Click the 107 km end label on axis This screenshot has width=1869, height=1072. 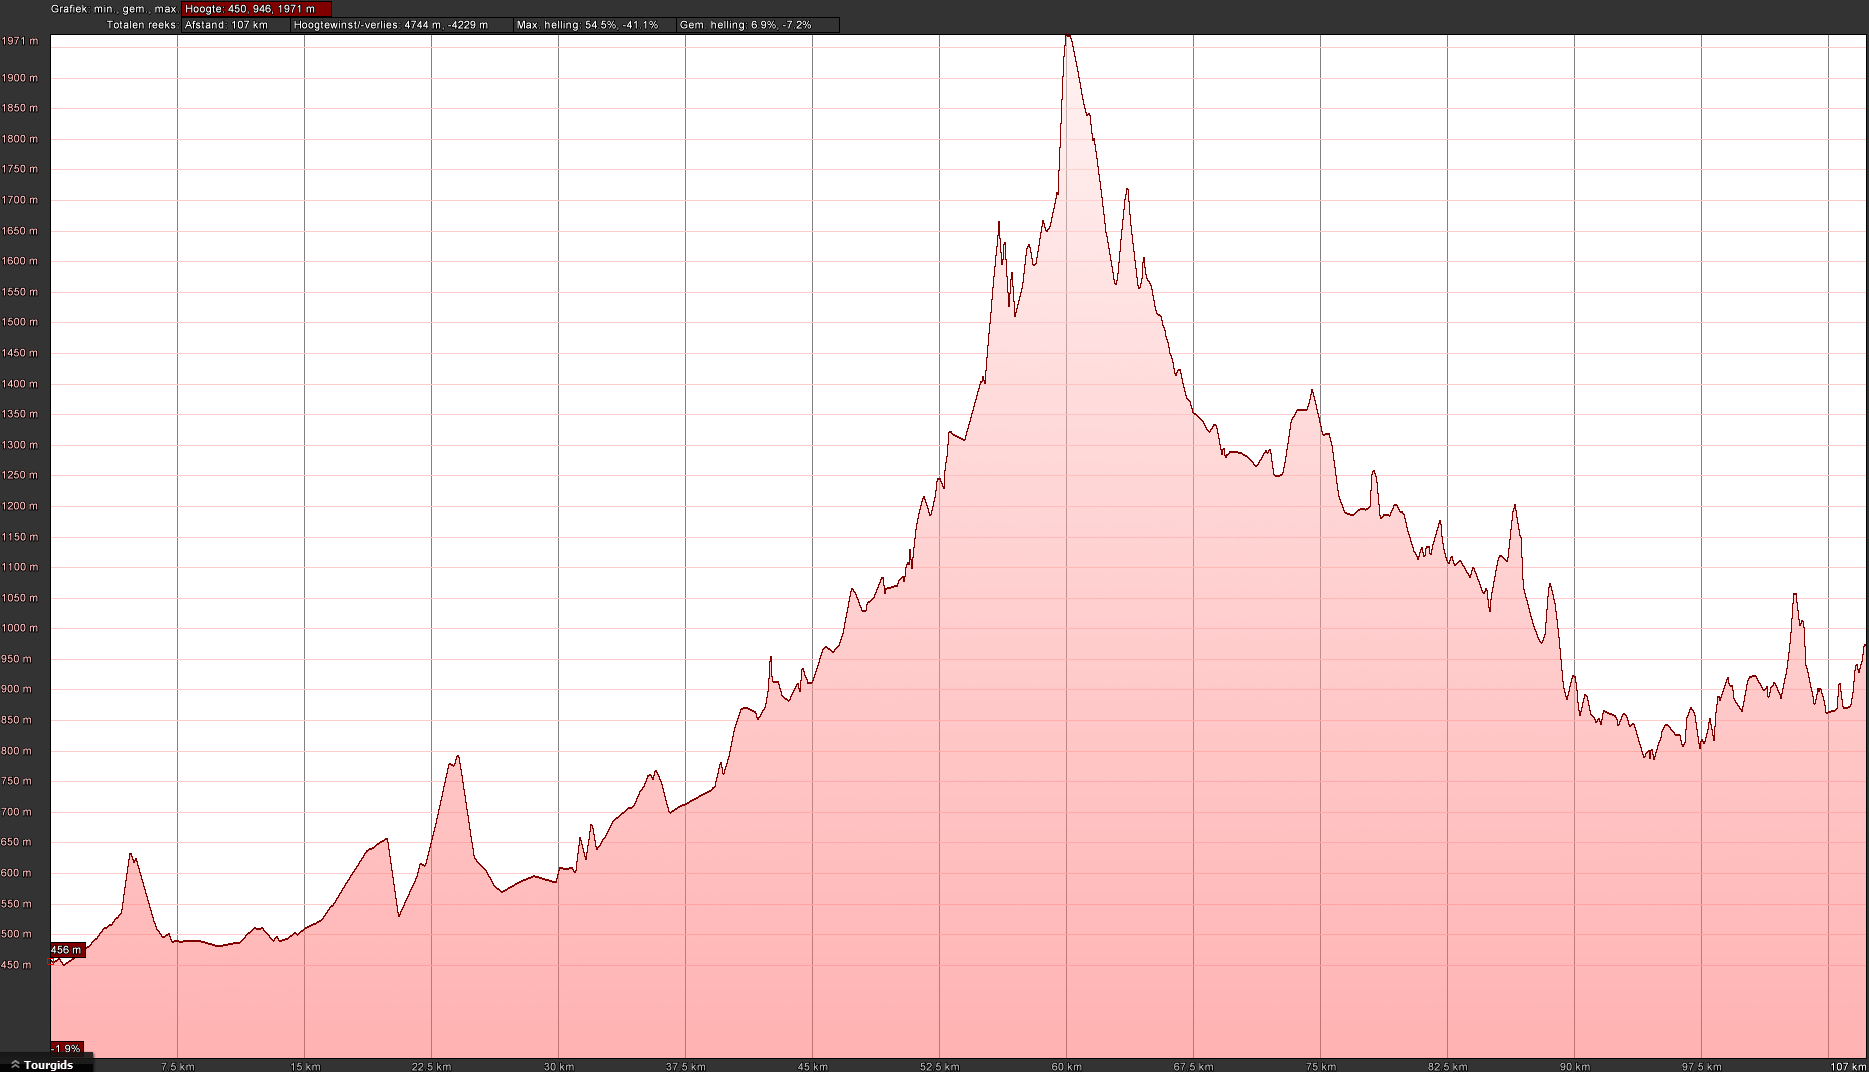coord(1847,1066)
